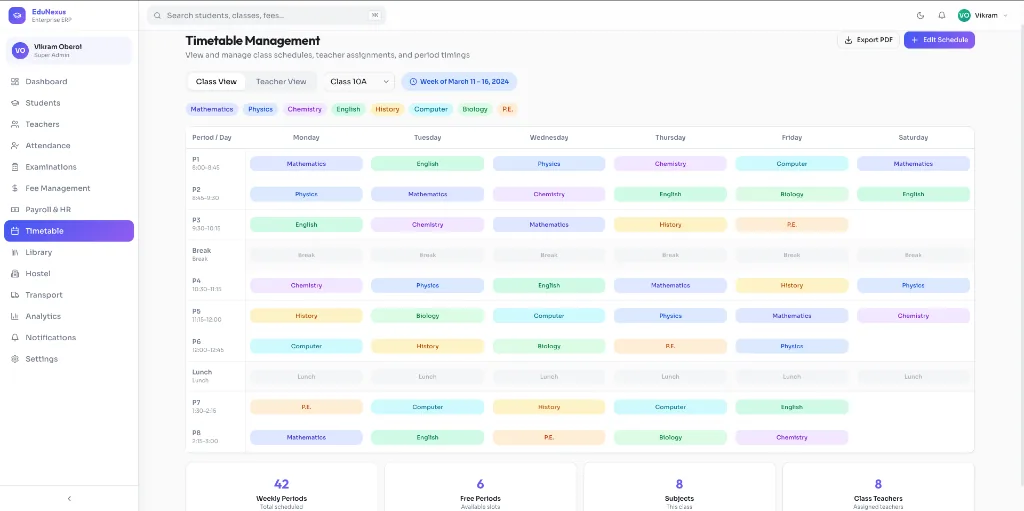
Task: Select Monday P6 Computer slot
Action: [x=306, y=346]
